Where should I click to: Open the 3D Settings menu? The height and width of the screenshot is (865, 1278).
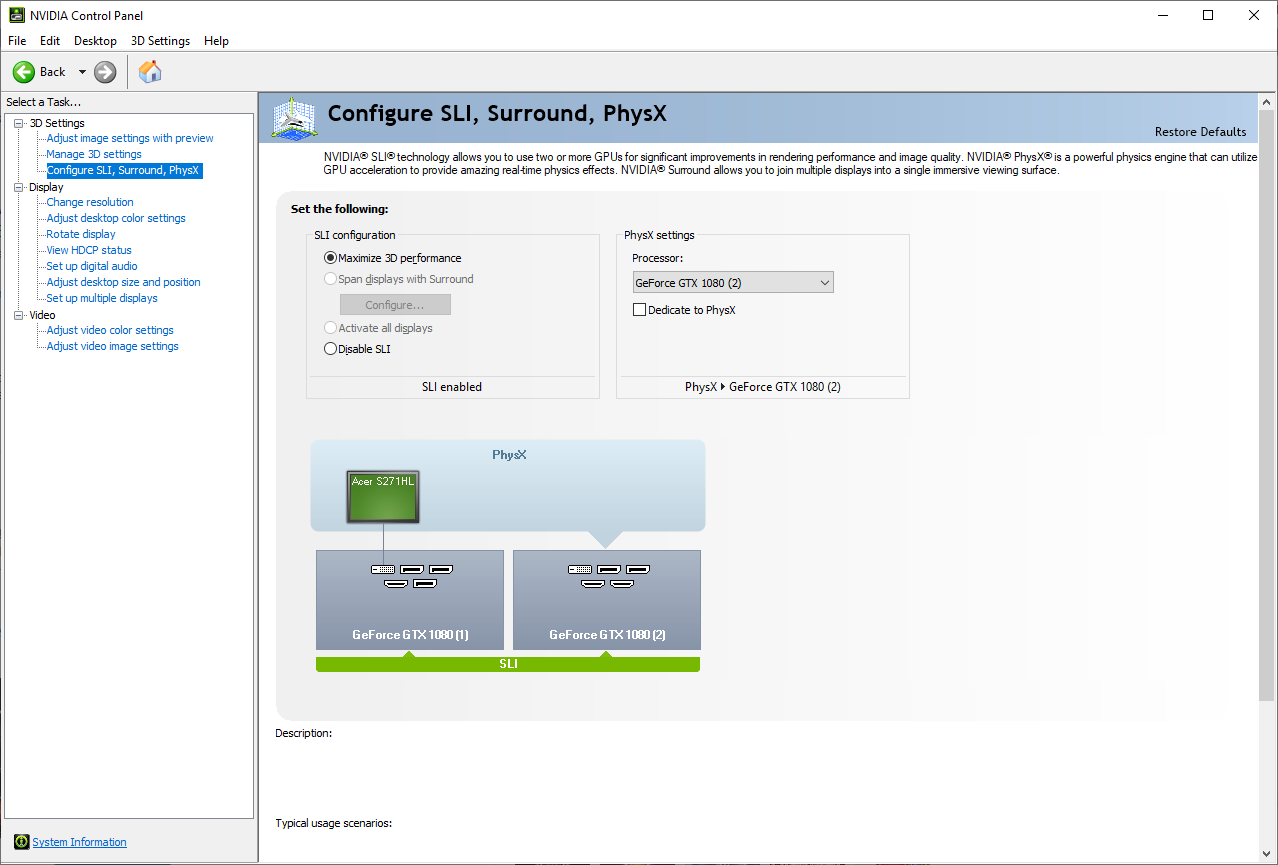point(160,41)
